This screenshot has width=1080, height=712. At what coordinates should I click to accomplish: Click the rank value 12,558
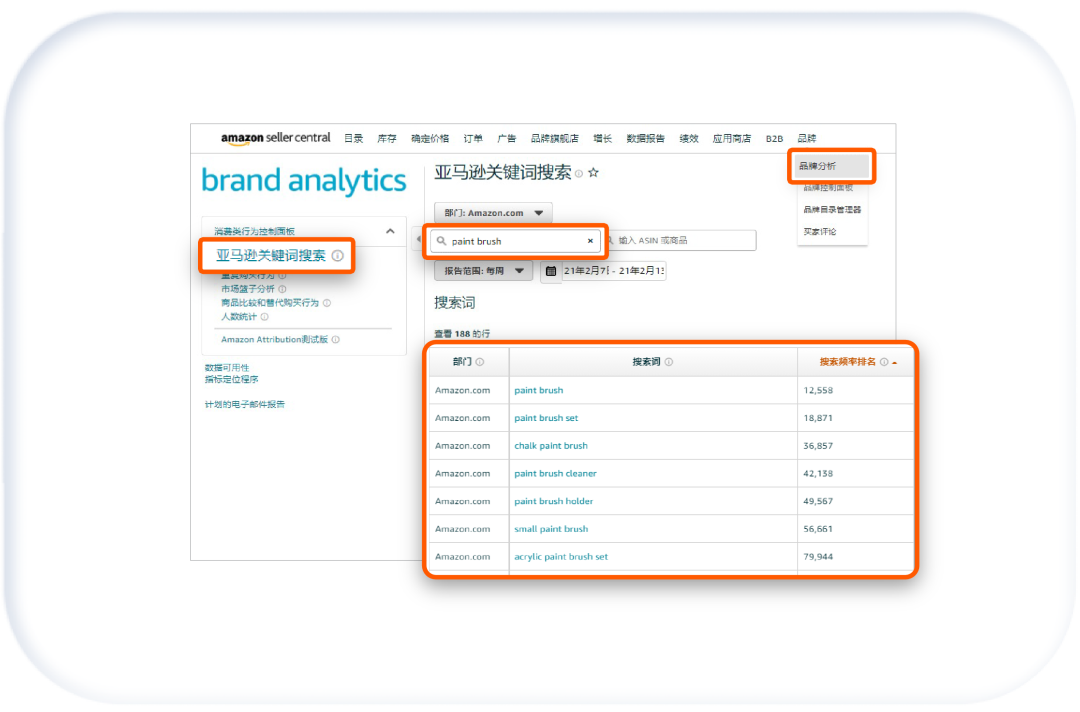click(x=818, y=390)
